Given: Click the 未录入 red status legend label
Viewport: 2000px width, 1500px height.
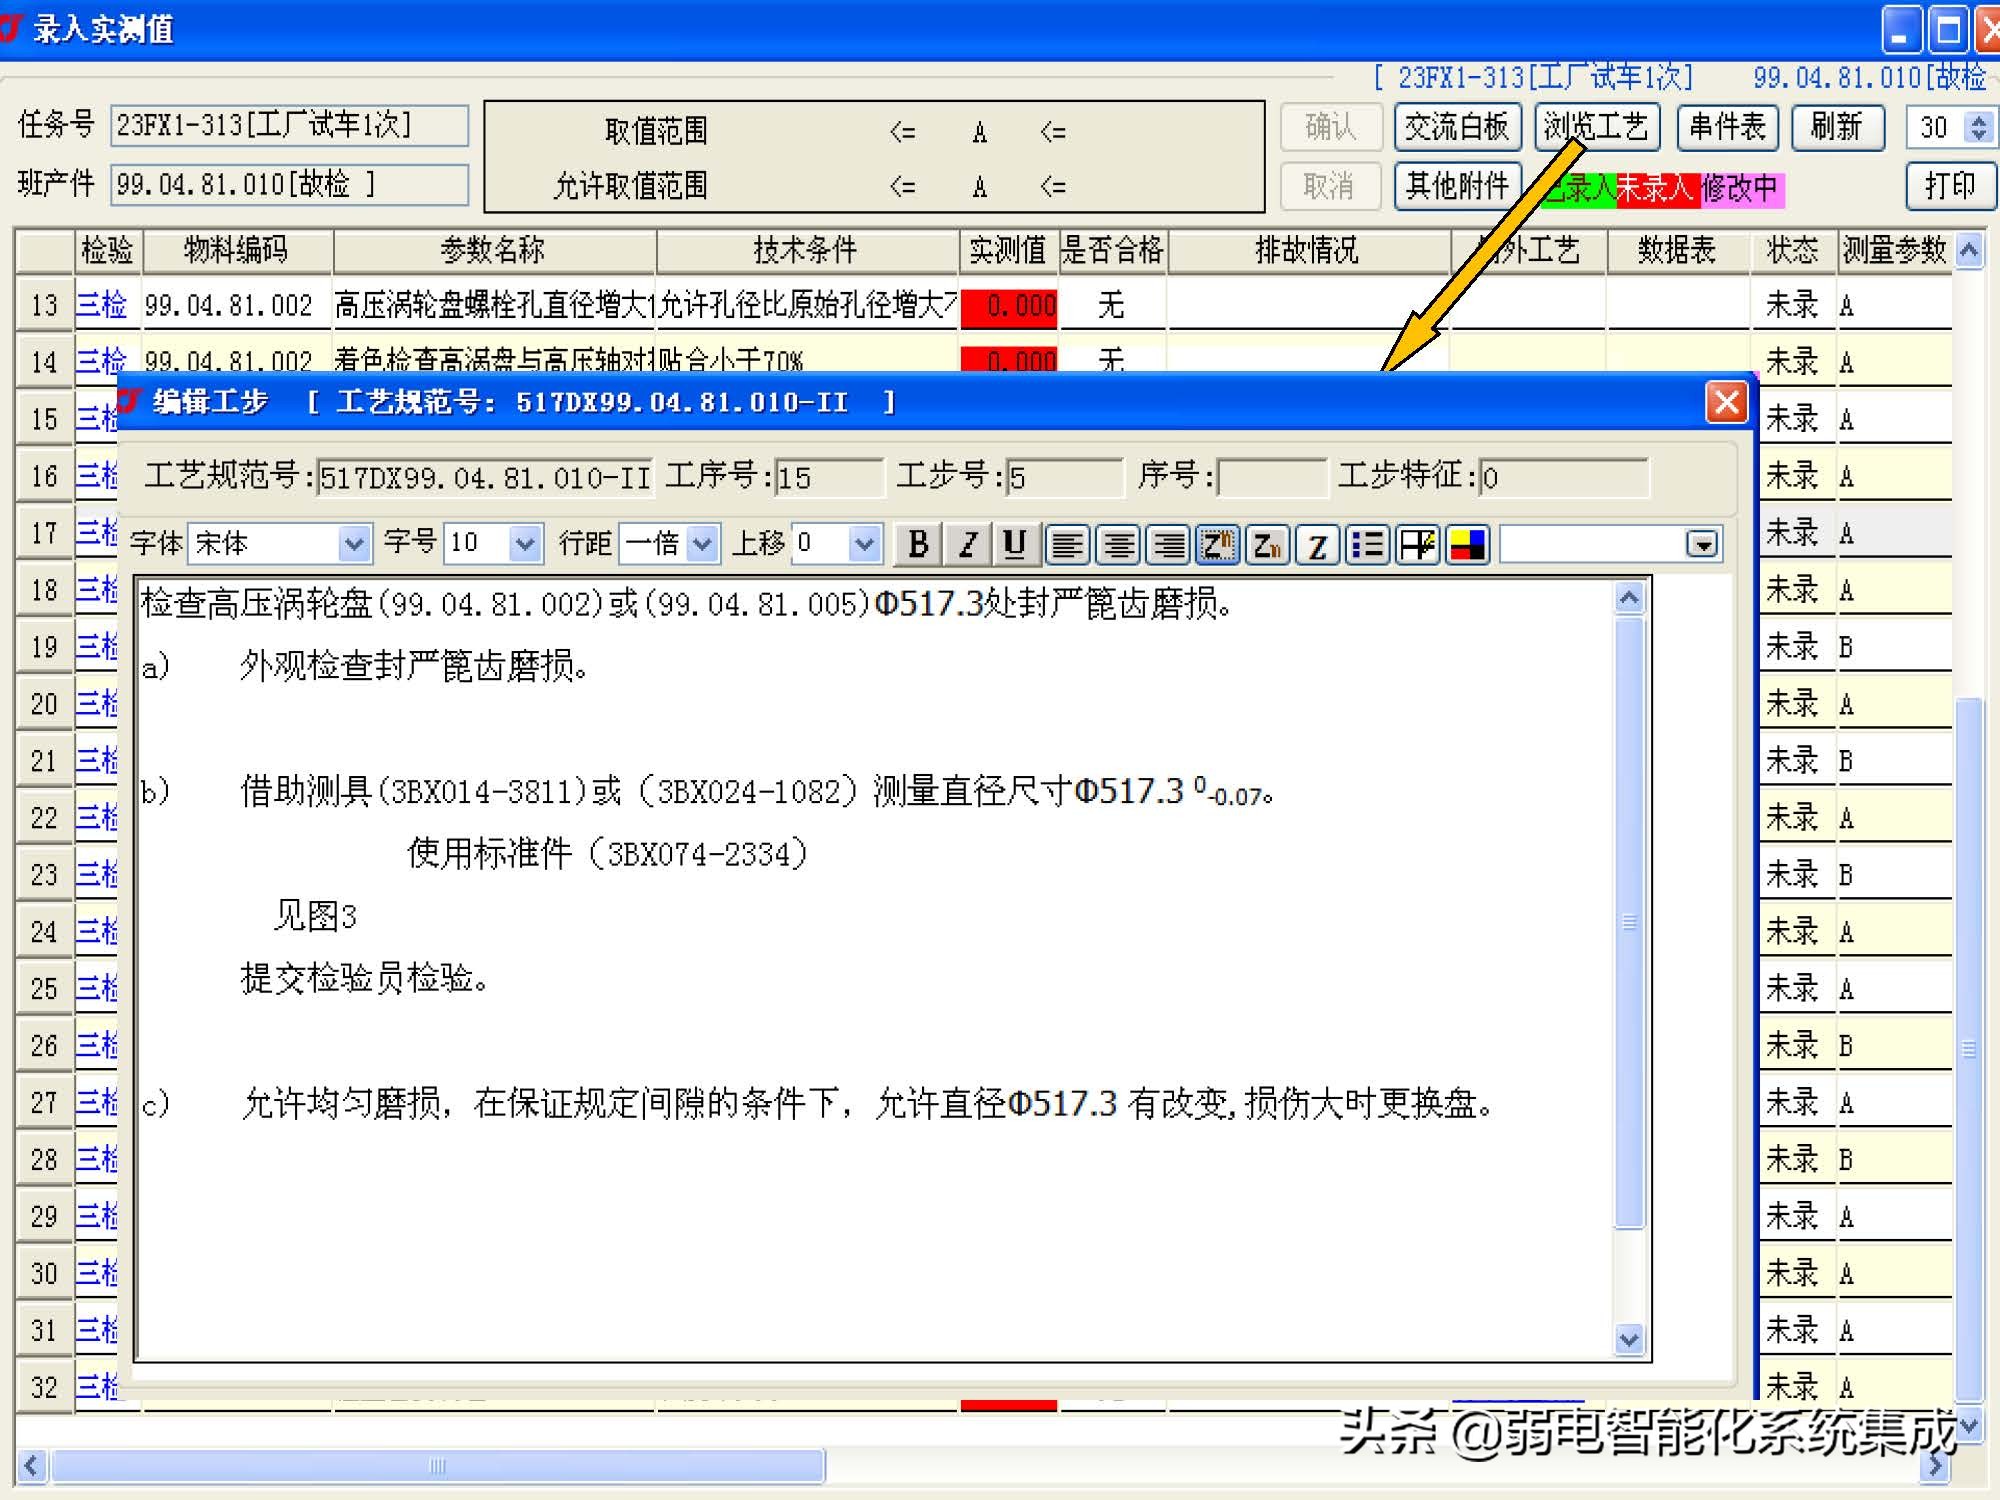Looking at the screenshot, I should pyautogui.click(x=1657, y=188).
